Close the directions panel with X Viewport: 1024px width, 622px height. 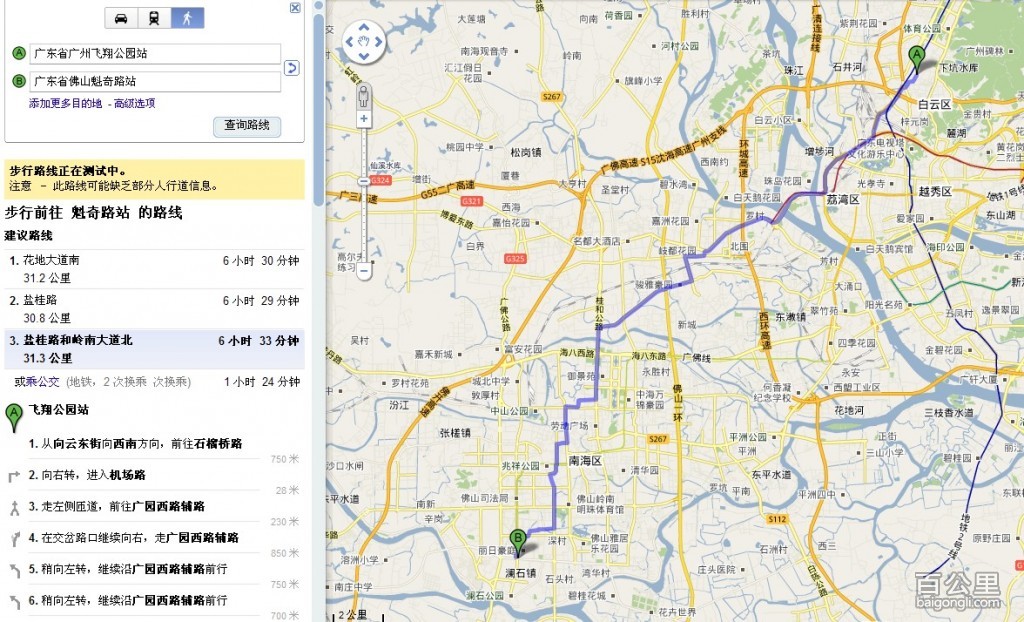point(295,8)
